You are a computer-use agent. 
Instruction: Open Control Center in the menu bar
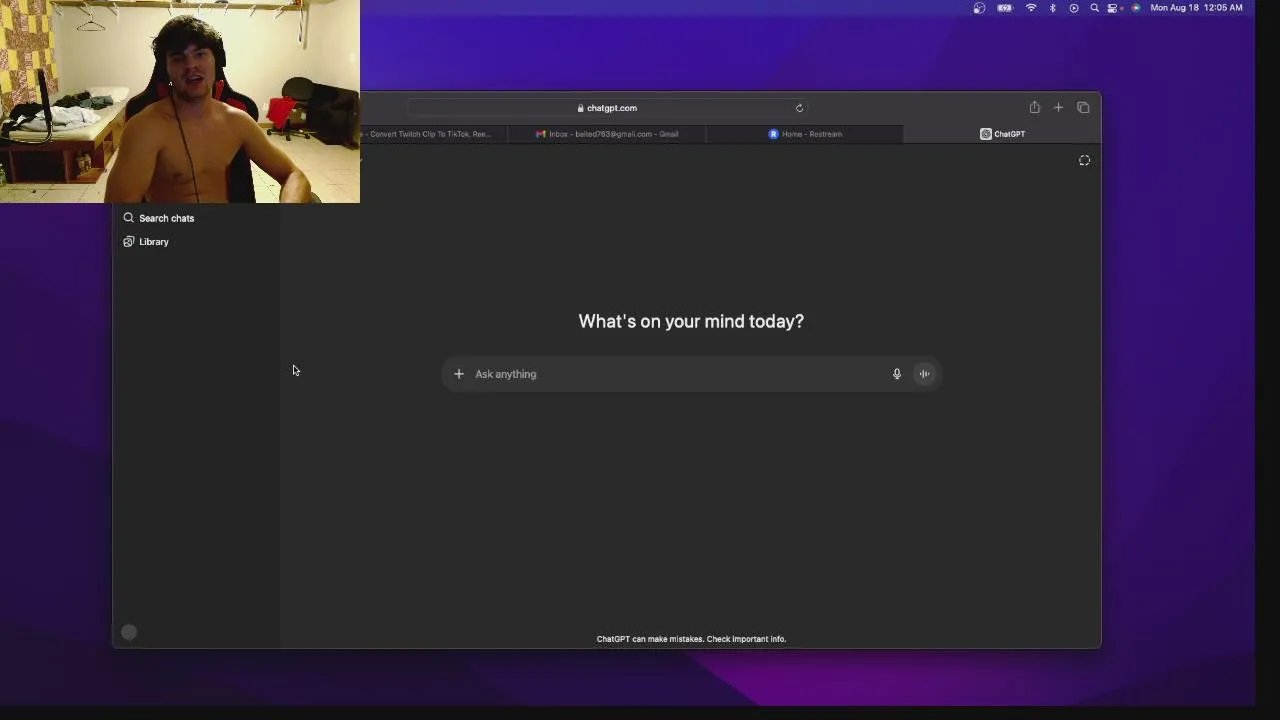click(x=1113, y=8)
